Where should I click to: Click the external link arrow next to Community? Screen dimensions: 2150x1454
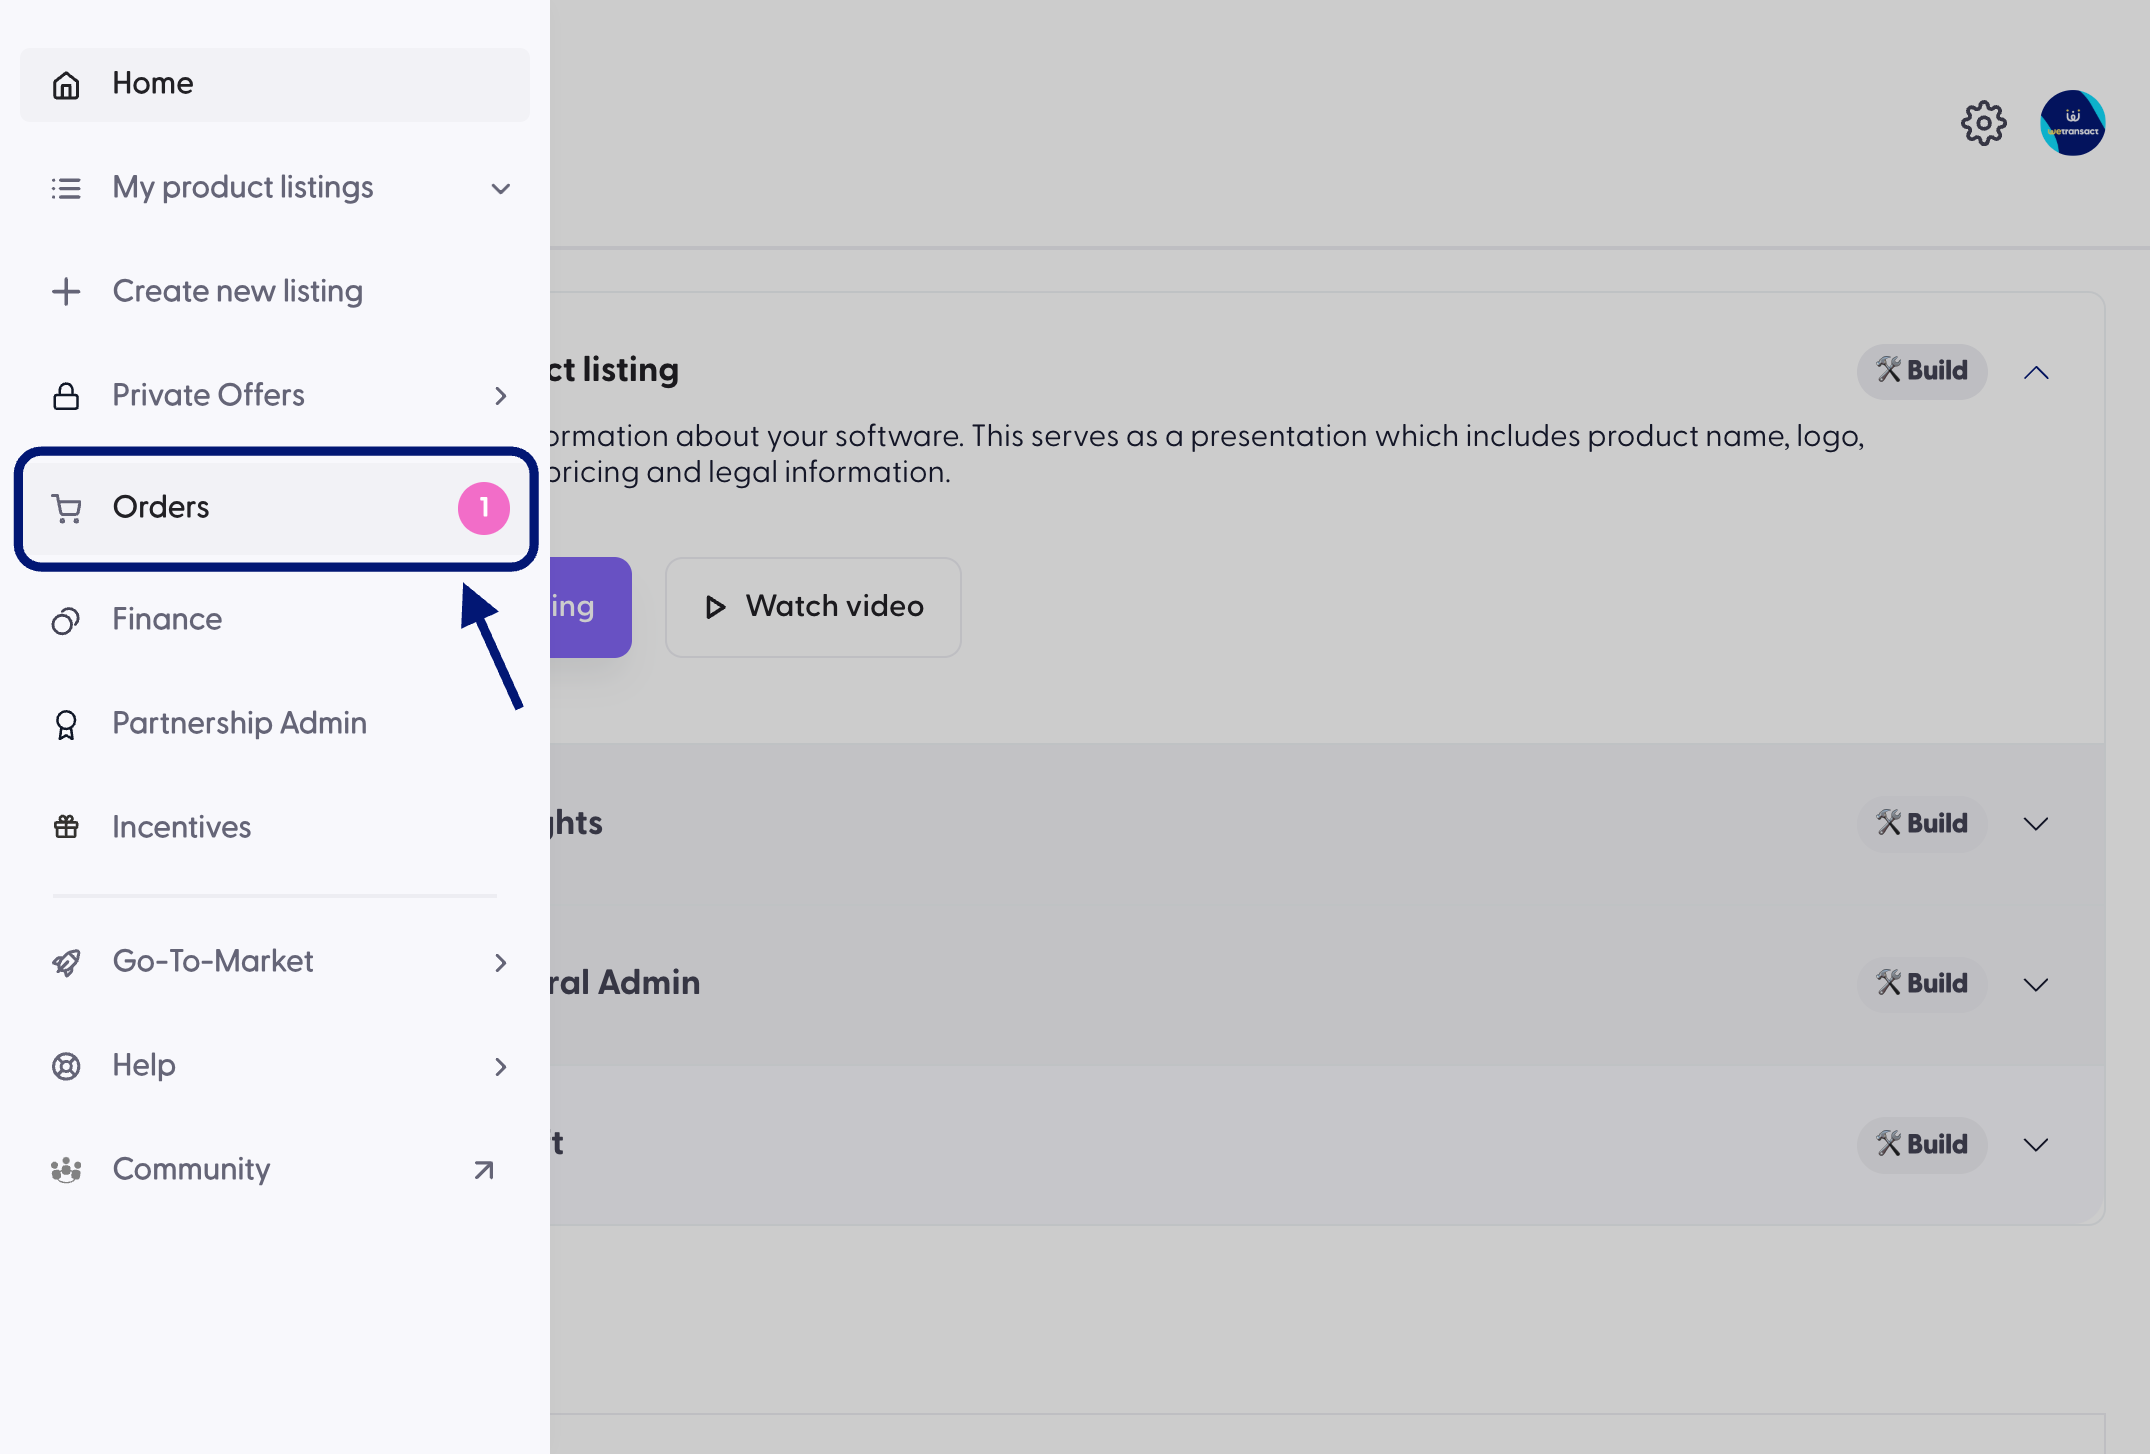(x=484, y=1170)
